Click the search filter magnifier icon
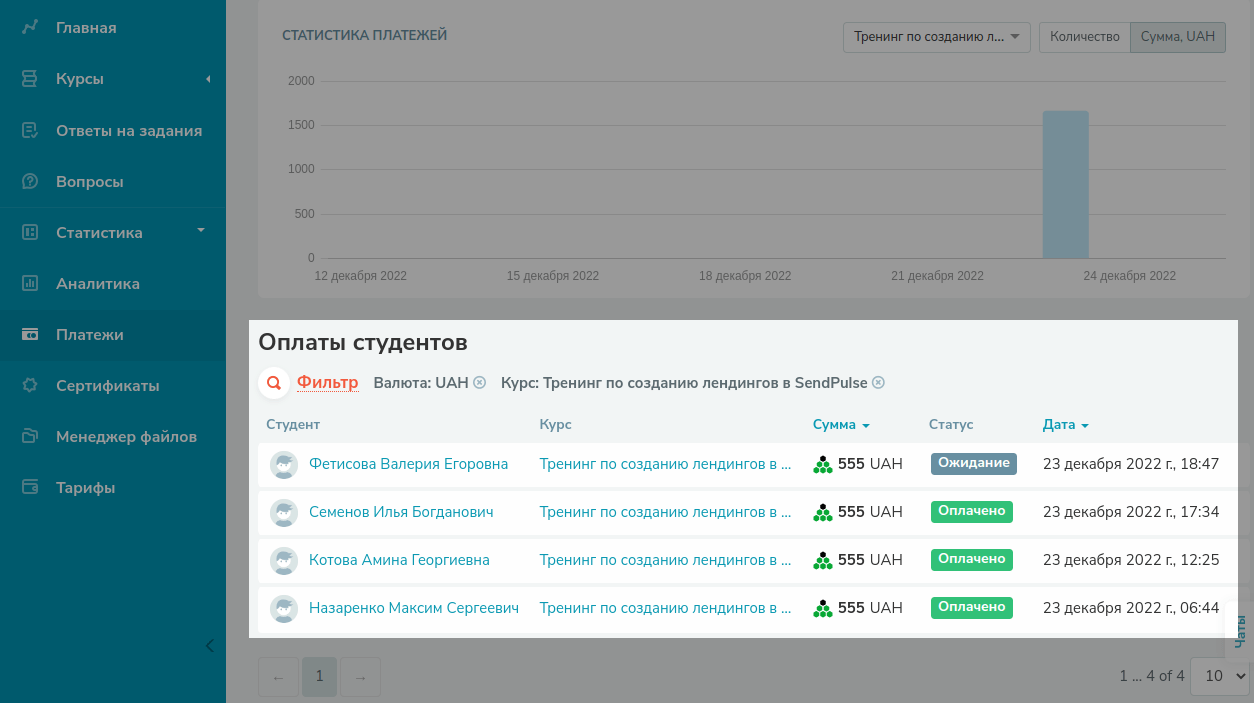 (x=273, y=383)
